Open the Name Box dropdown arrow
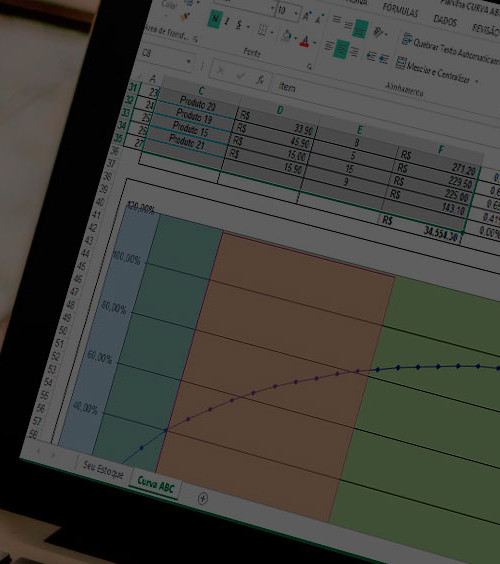 click(188, 62)
